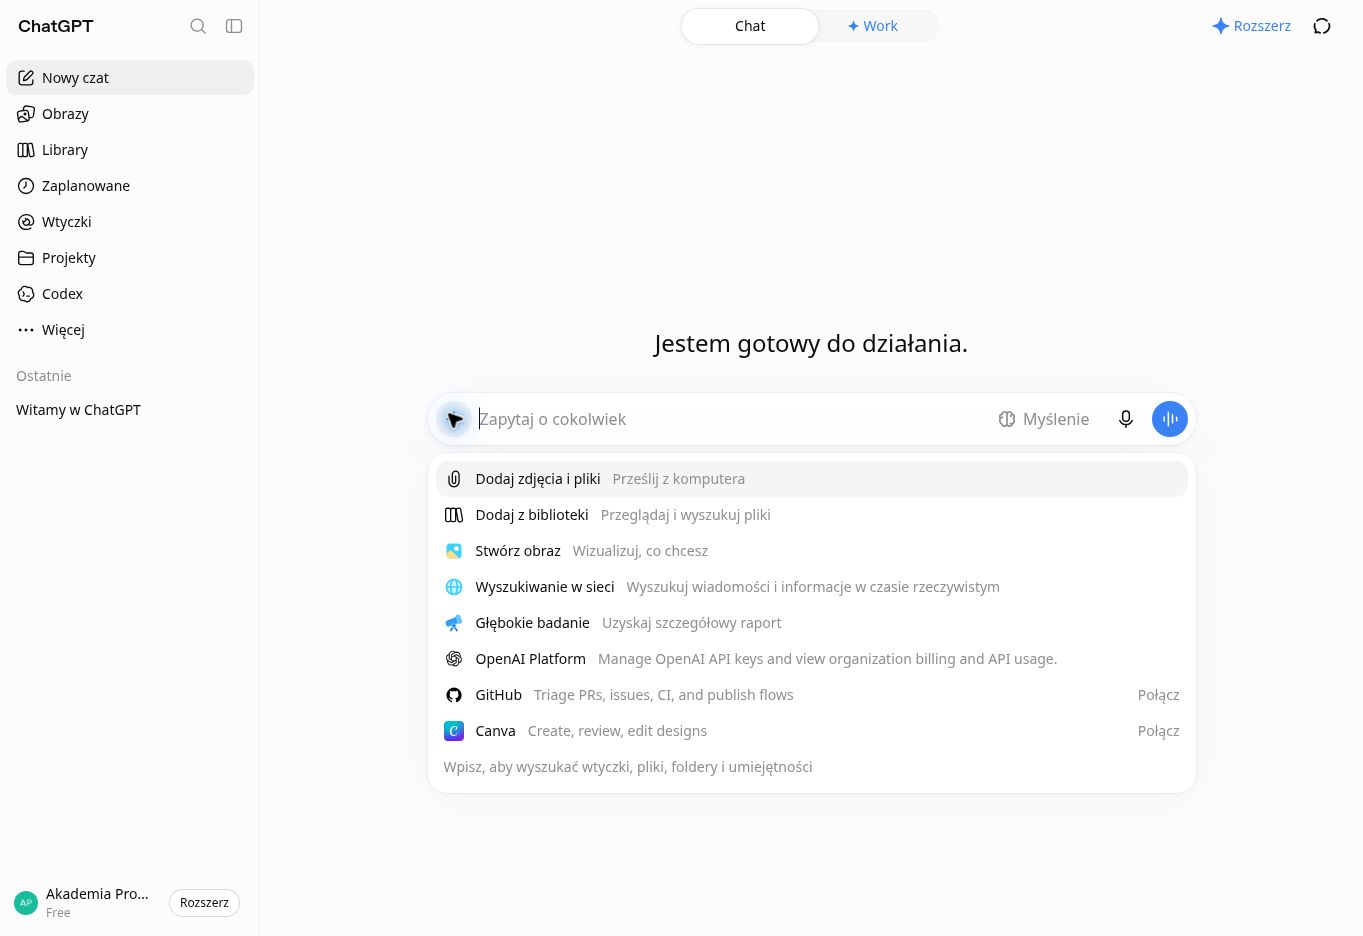Image resolution: width=1363 pixels, height=936 pixels.
Task: Open the search chats magnifier icon
Action: click(198, 26)
